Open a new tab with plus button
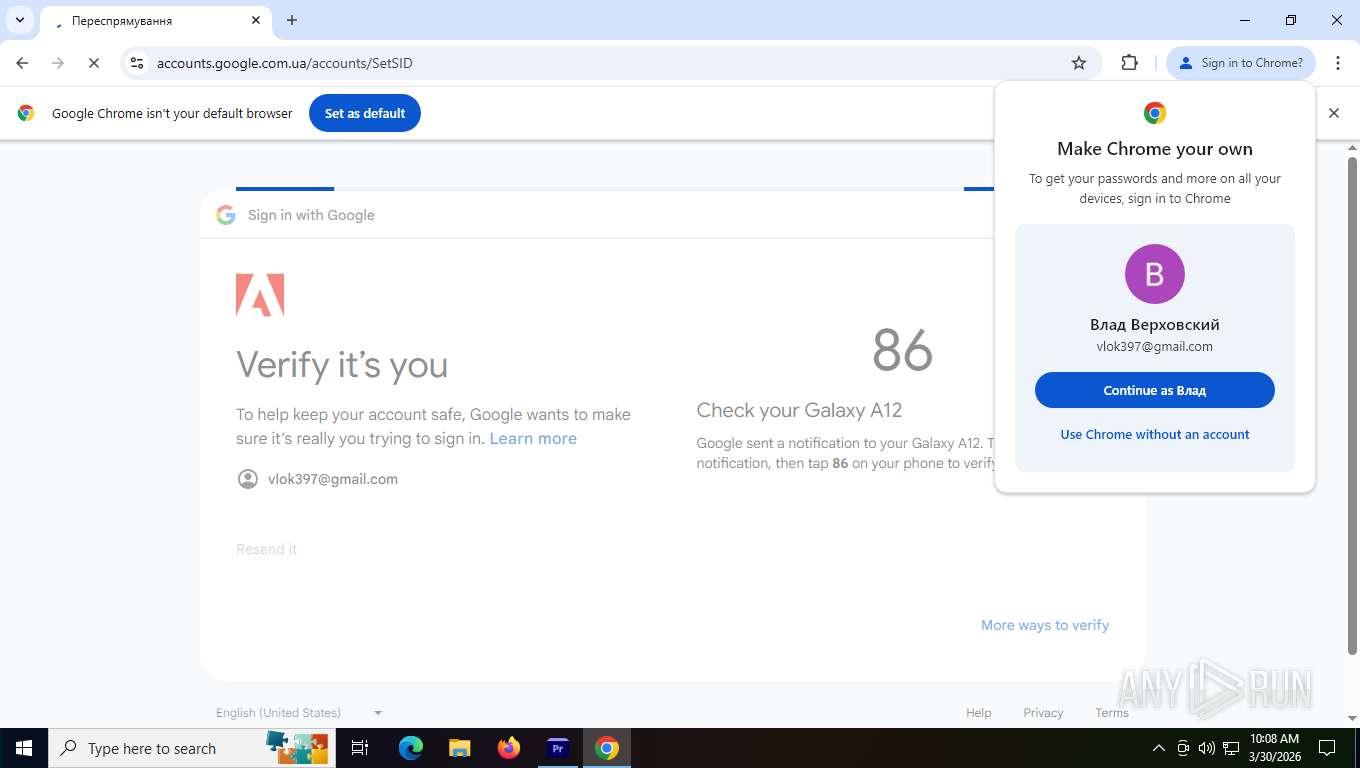The image size is (1360, 768). pyautogui.click(x=292, y=20)
